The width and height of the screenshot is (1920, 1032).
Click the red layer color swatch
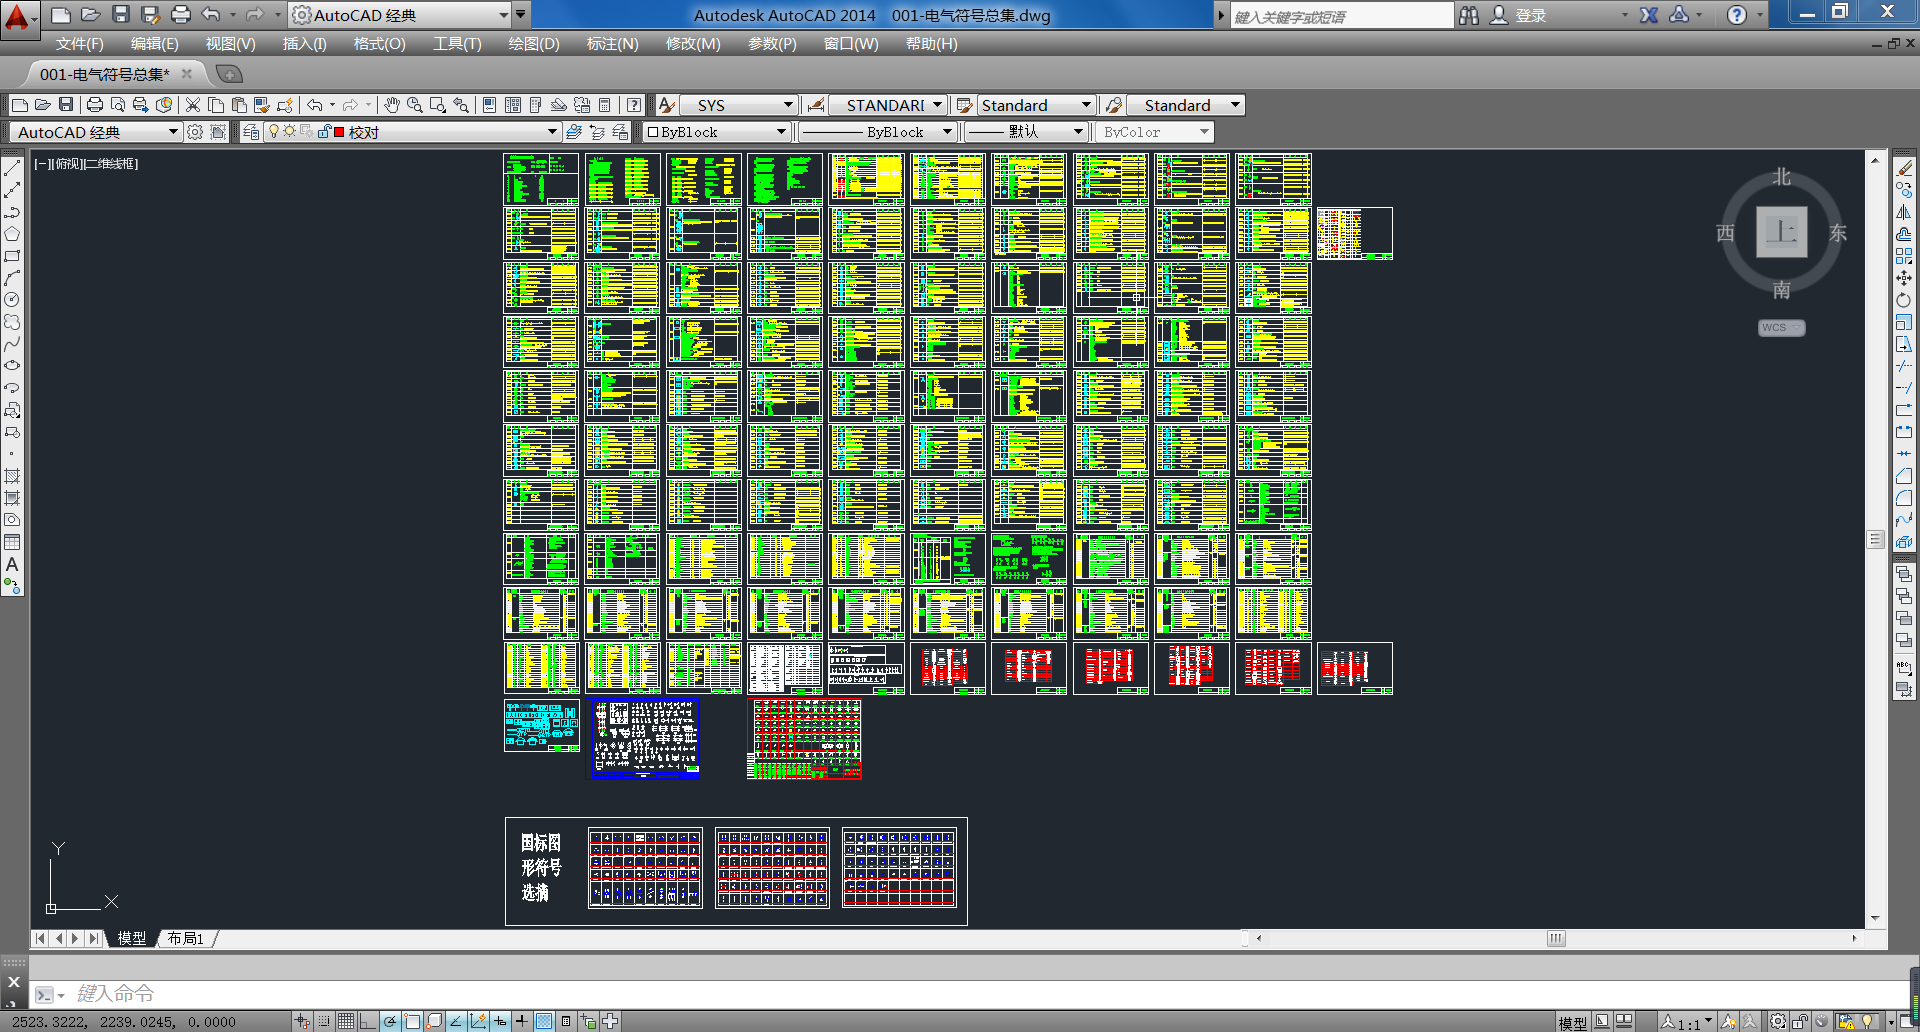pos(339,132)
